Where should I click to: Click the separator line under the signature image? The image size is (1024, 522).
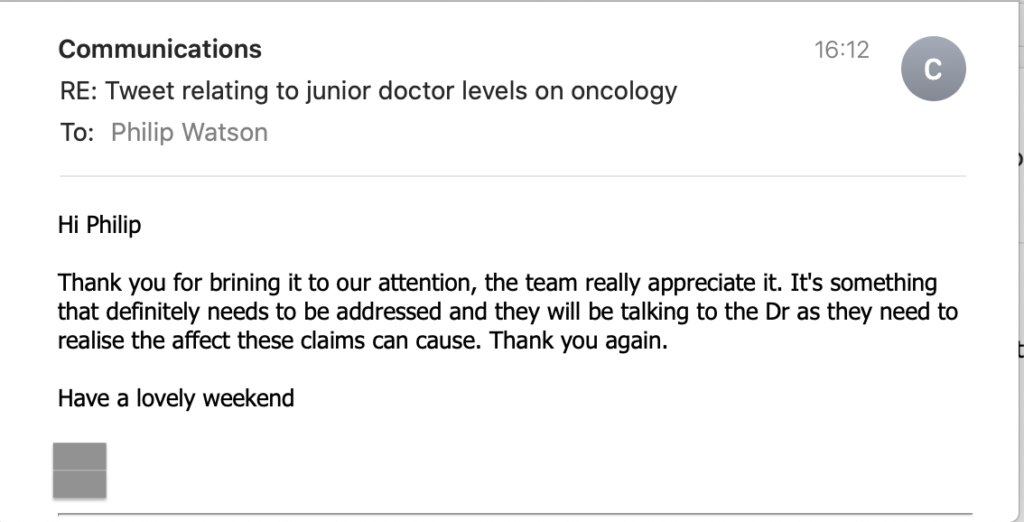515,515
